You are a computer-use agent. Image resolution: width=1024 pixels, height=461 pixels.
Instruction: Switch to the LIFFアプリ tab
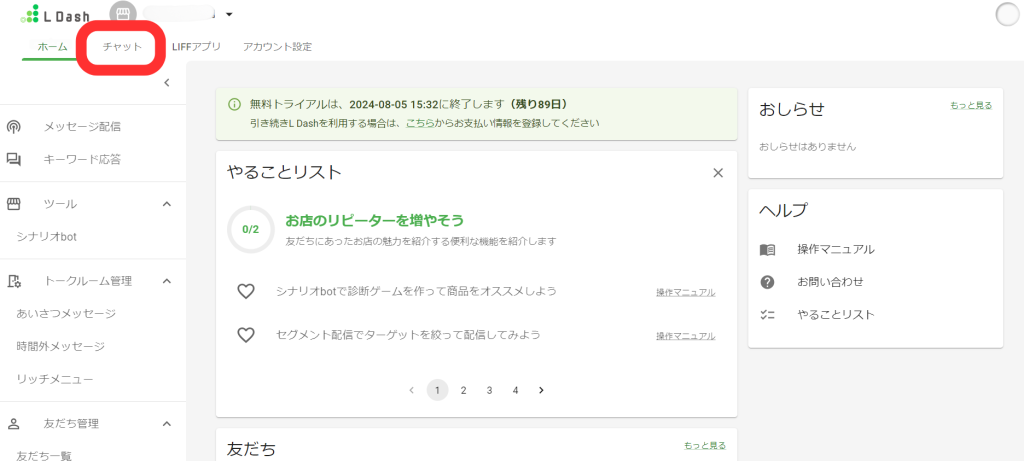pos(196,47)
